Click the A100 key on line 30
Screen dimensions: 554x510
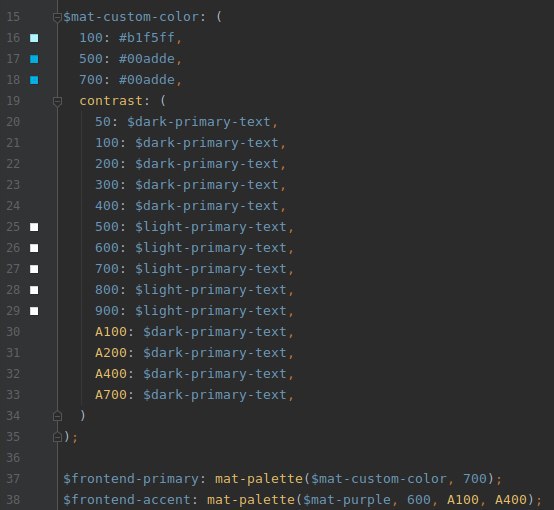(x=111, y=332)
